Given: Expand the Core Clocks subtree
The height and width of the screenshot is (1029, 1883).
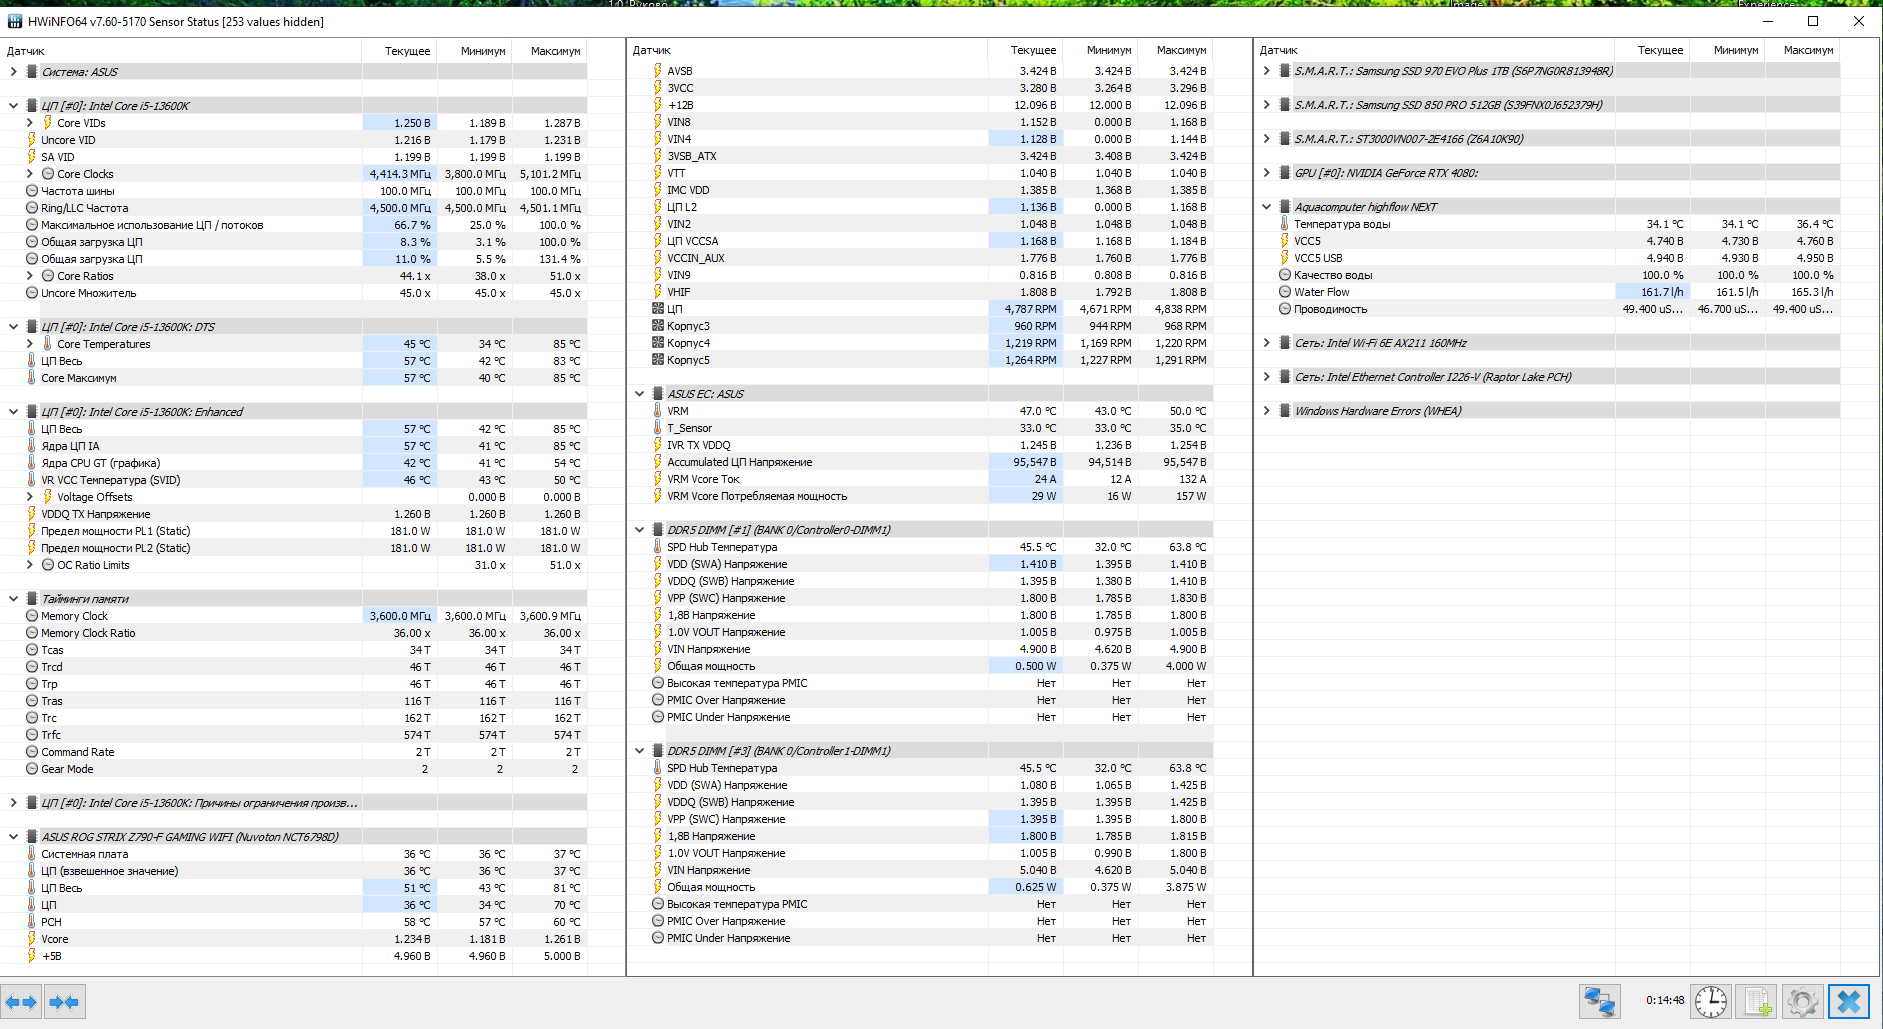Looking at the screenshot, I should coord(29,174).
